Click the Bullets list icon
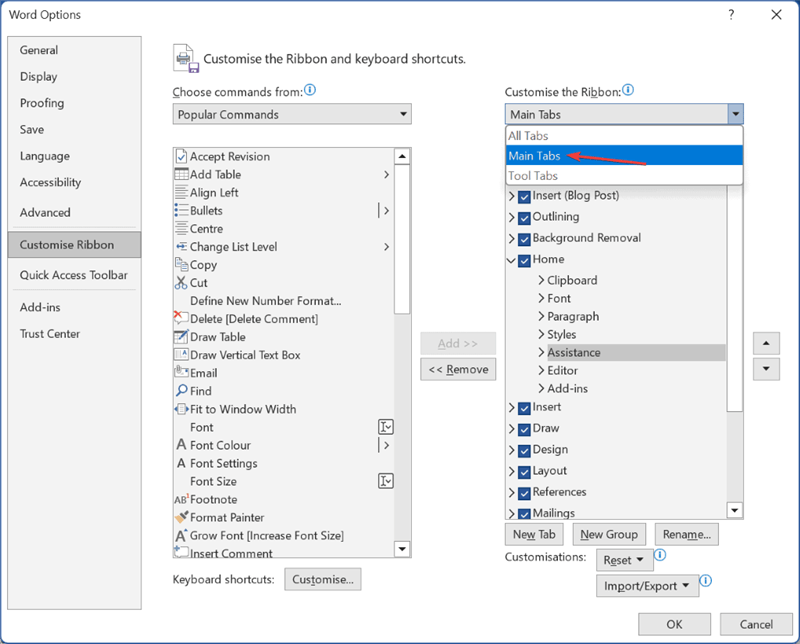 [181, 210]
